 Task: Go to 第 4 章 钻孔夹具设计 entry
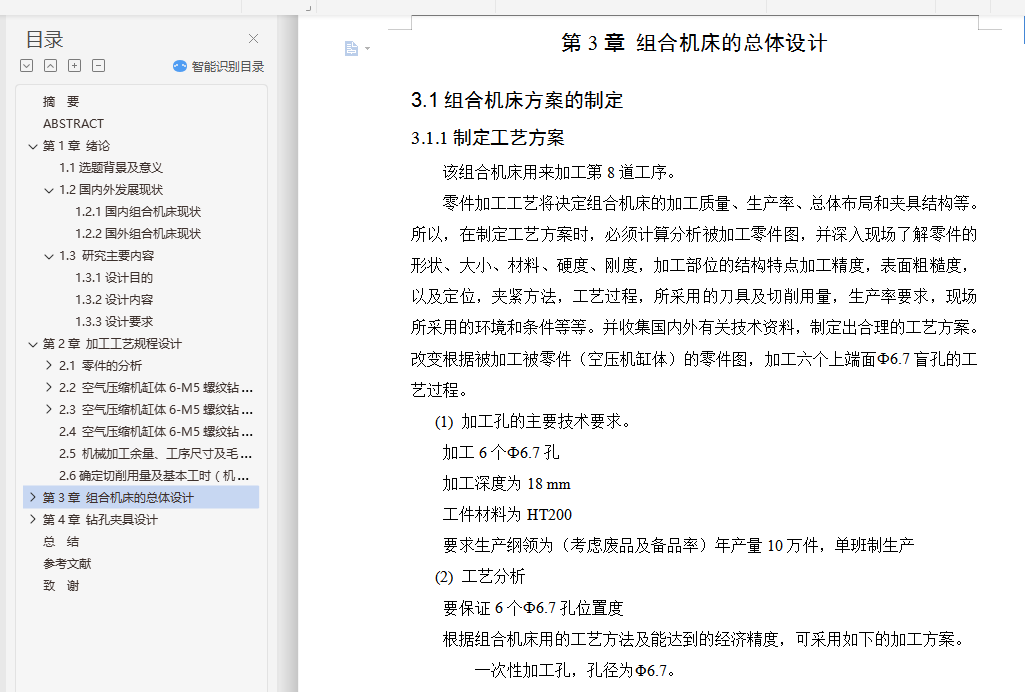[100, 519]
